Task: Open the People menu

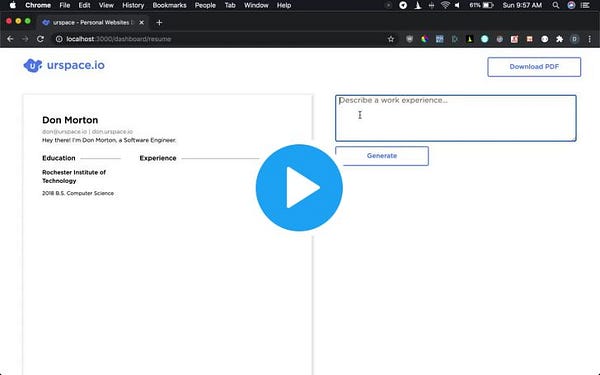Action: click(x=205, y=5)
